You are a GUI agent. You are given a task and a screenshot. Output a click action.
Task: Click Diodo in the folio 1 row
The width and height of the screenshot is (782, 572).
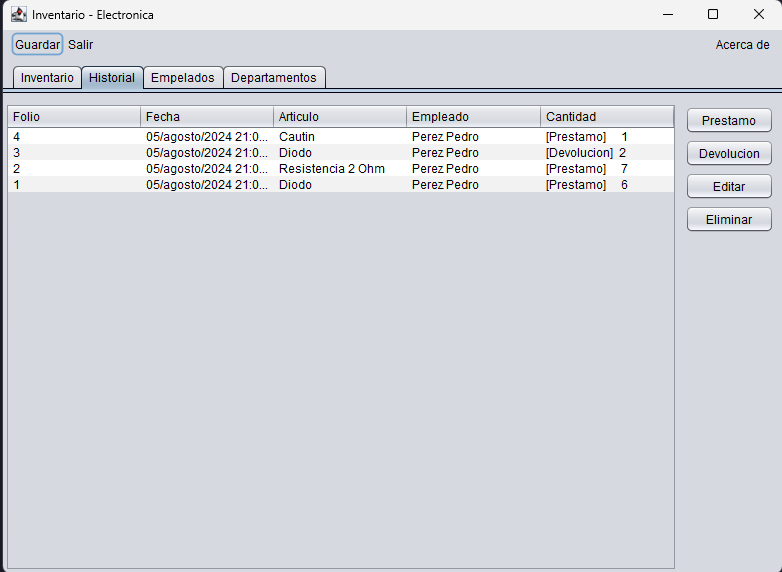340,185
